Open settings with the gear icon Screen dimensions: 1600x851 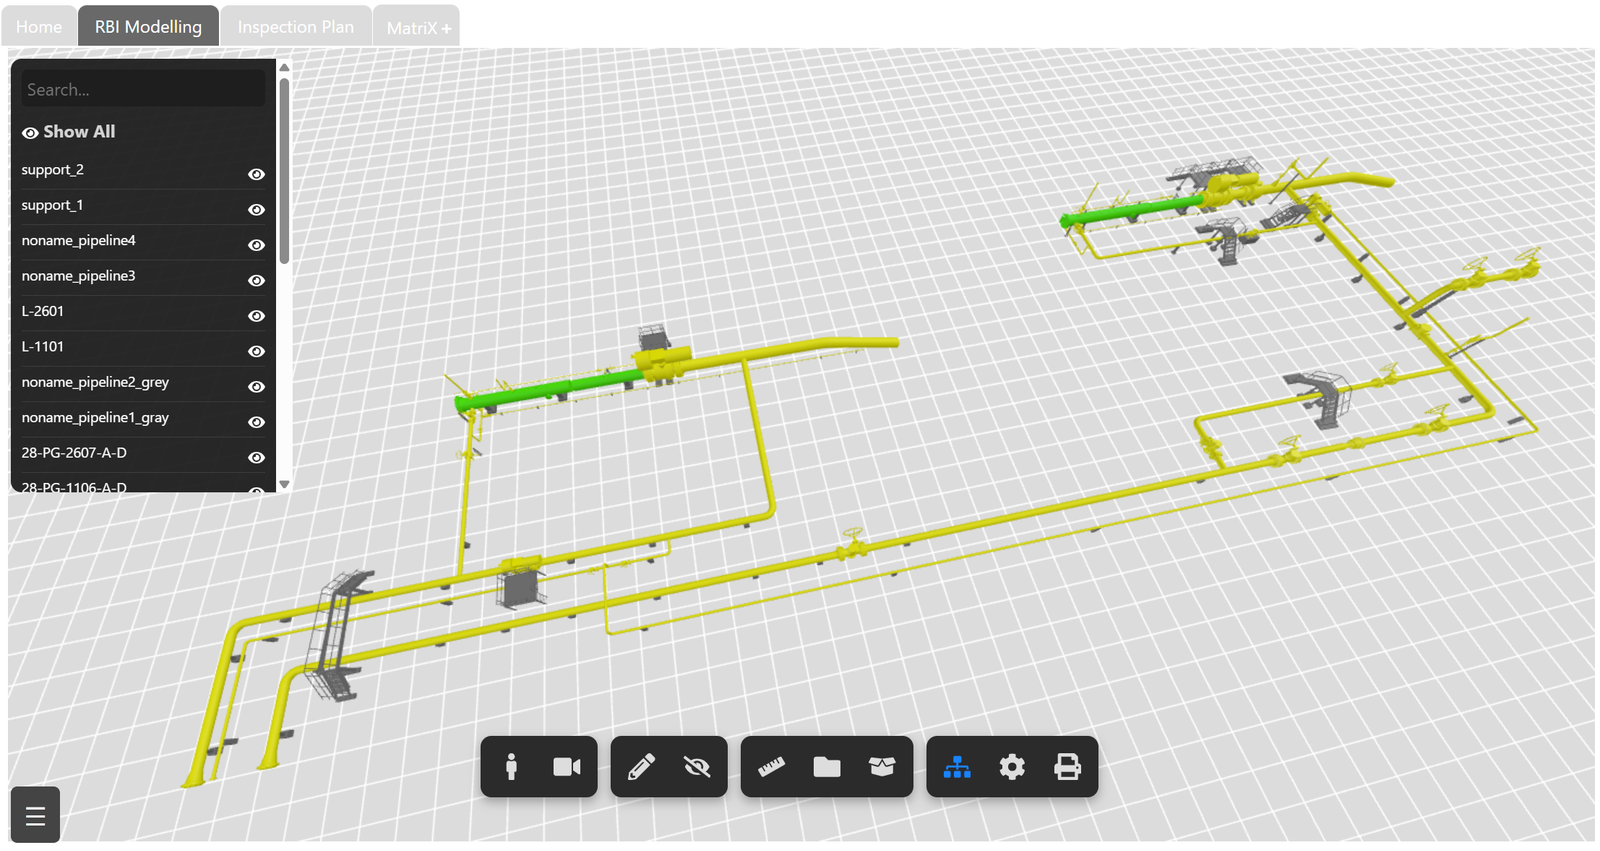[1012, 767]
